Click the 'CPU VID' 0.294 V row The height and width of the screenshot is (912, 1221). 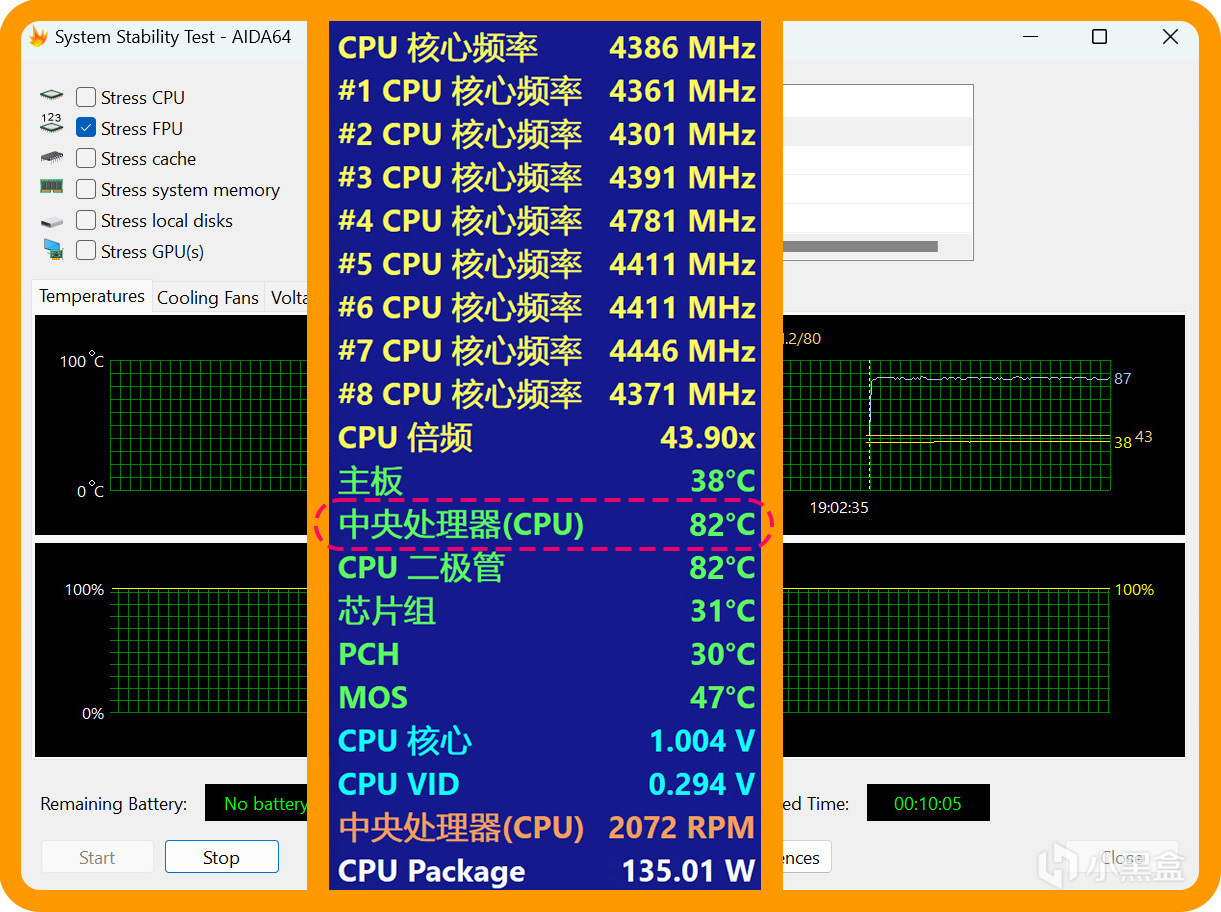point(546,784)
